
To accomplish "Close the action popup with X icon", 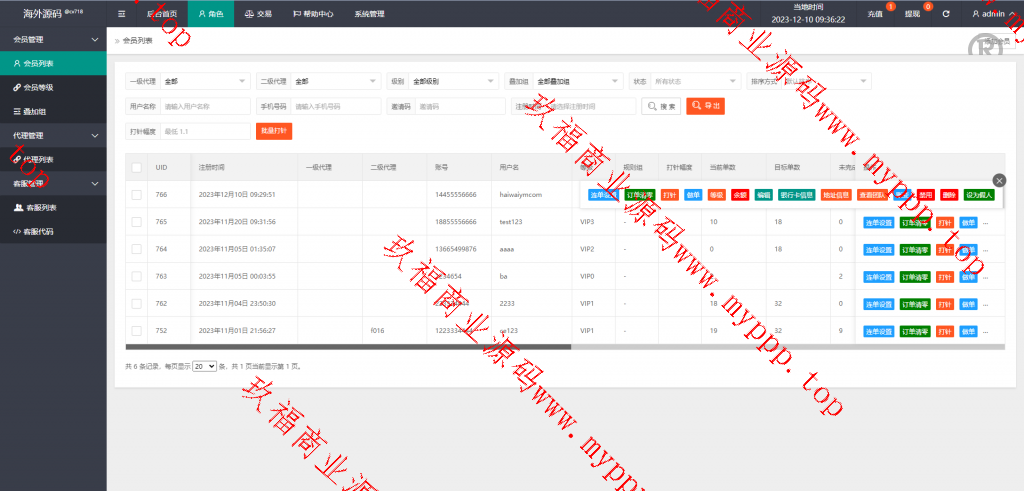I will point(999,180).
